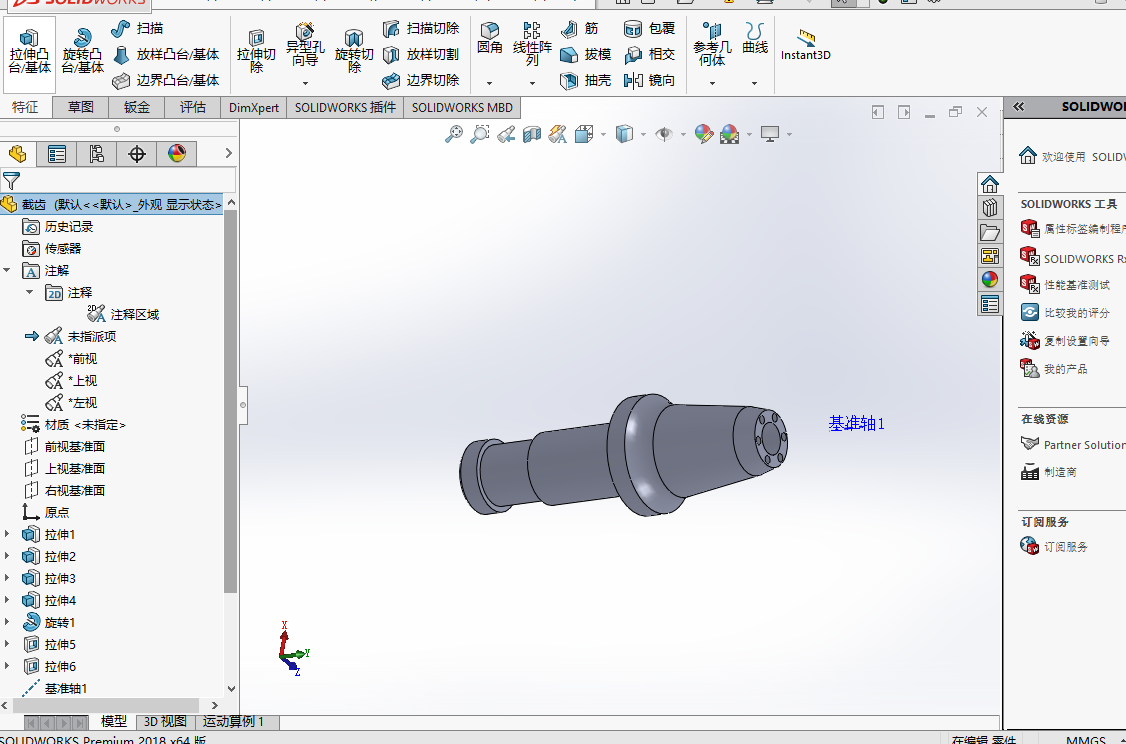1126x744 pixels.
Task: Open the 评估 evaluate tab
Action: 192,108
